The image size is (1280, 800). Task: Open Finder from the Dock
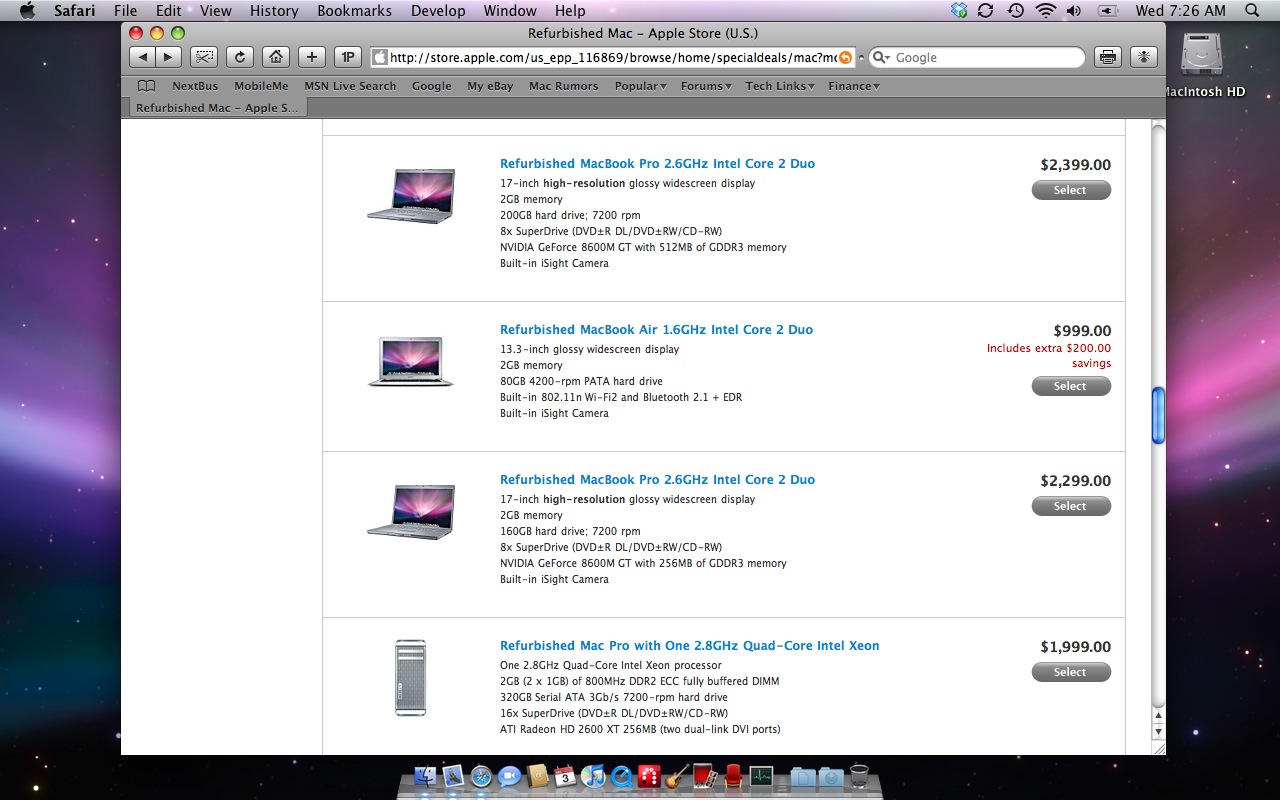click(x=425, y=776)
